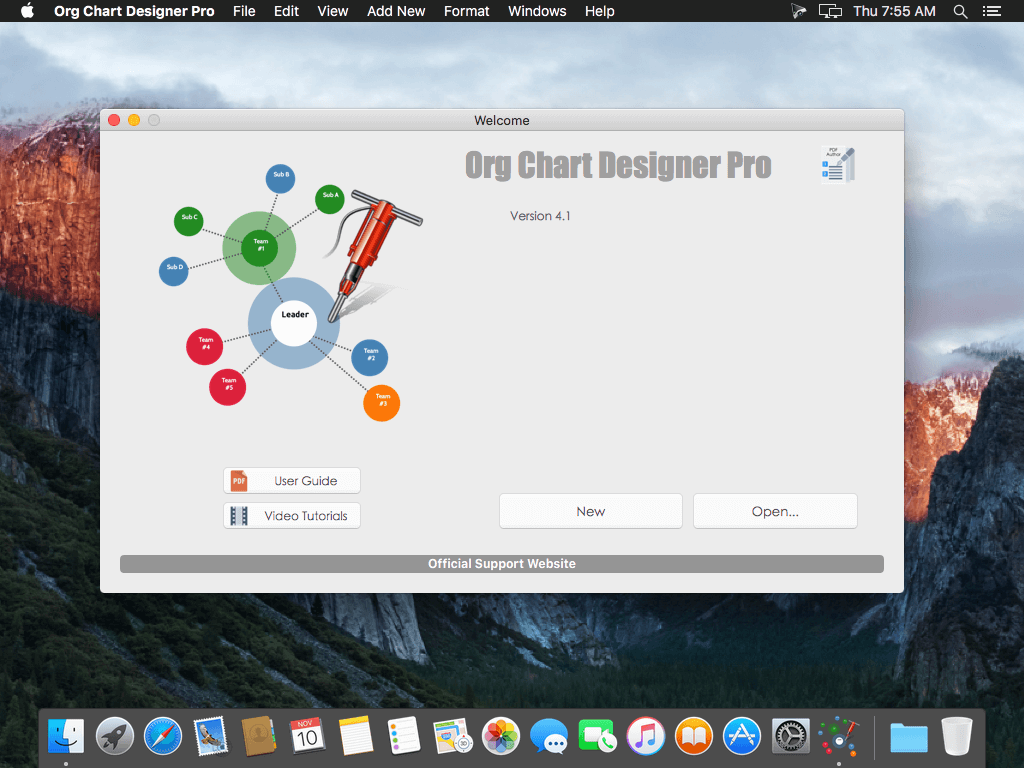1024x768 pixels.
Task: Click Org Chart Designer Pro dock icon
Action: pyautogui.click(x=839, y=735)
